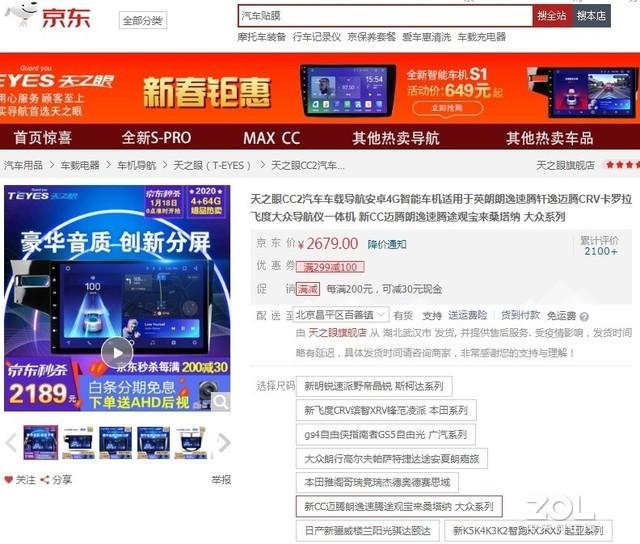The height and width of the screenshot is (544, 640).
Task: Click the magnifier zoom icon on product image
Action: [221, 402]
